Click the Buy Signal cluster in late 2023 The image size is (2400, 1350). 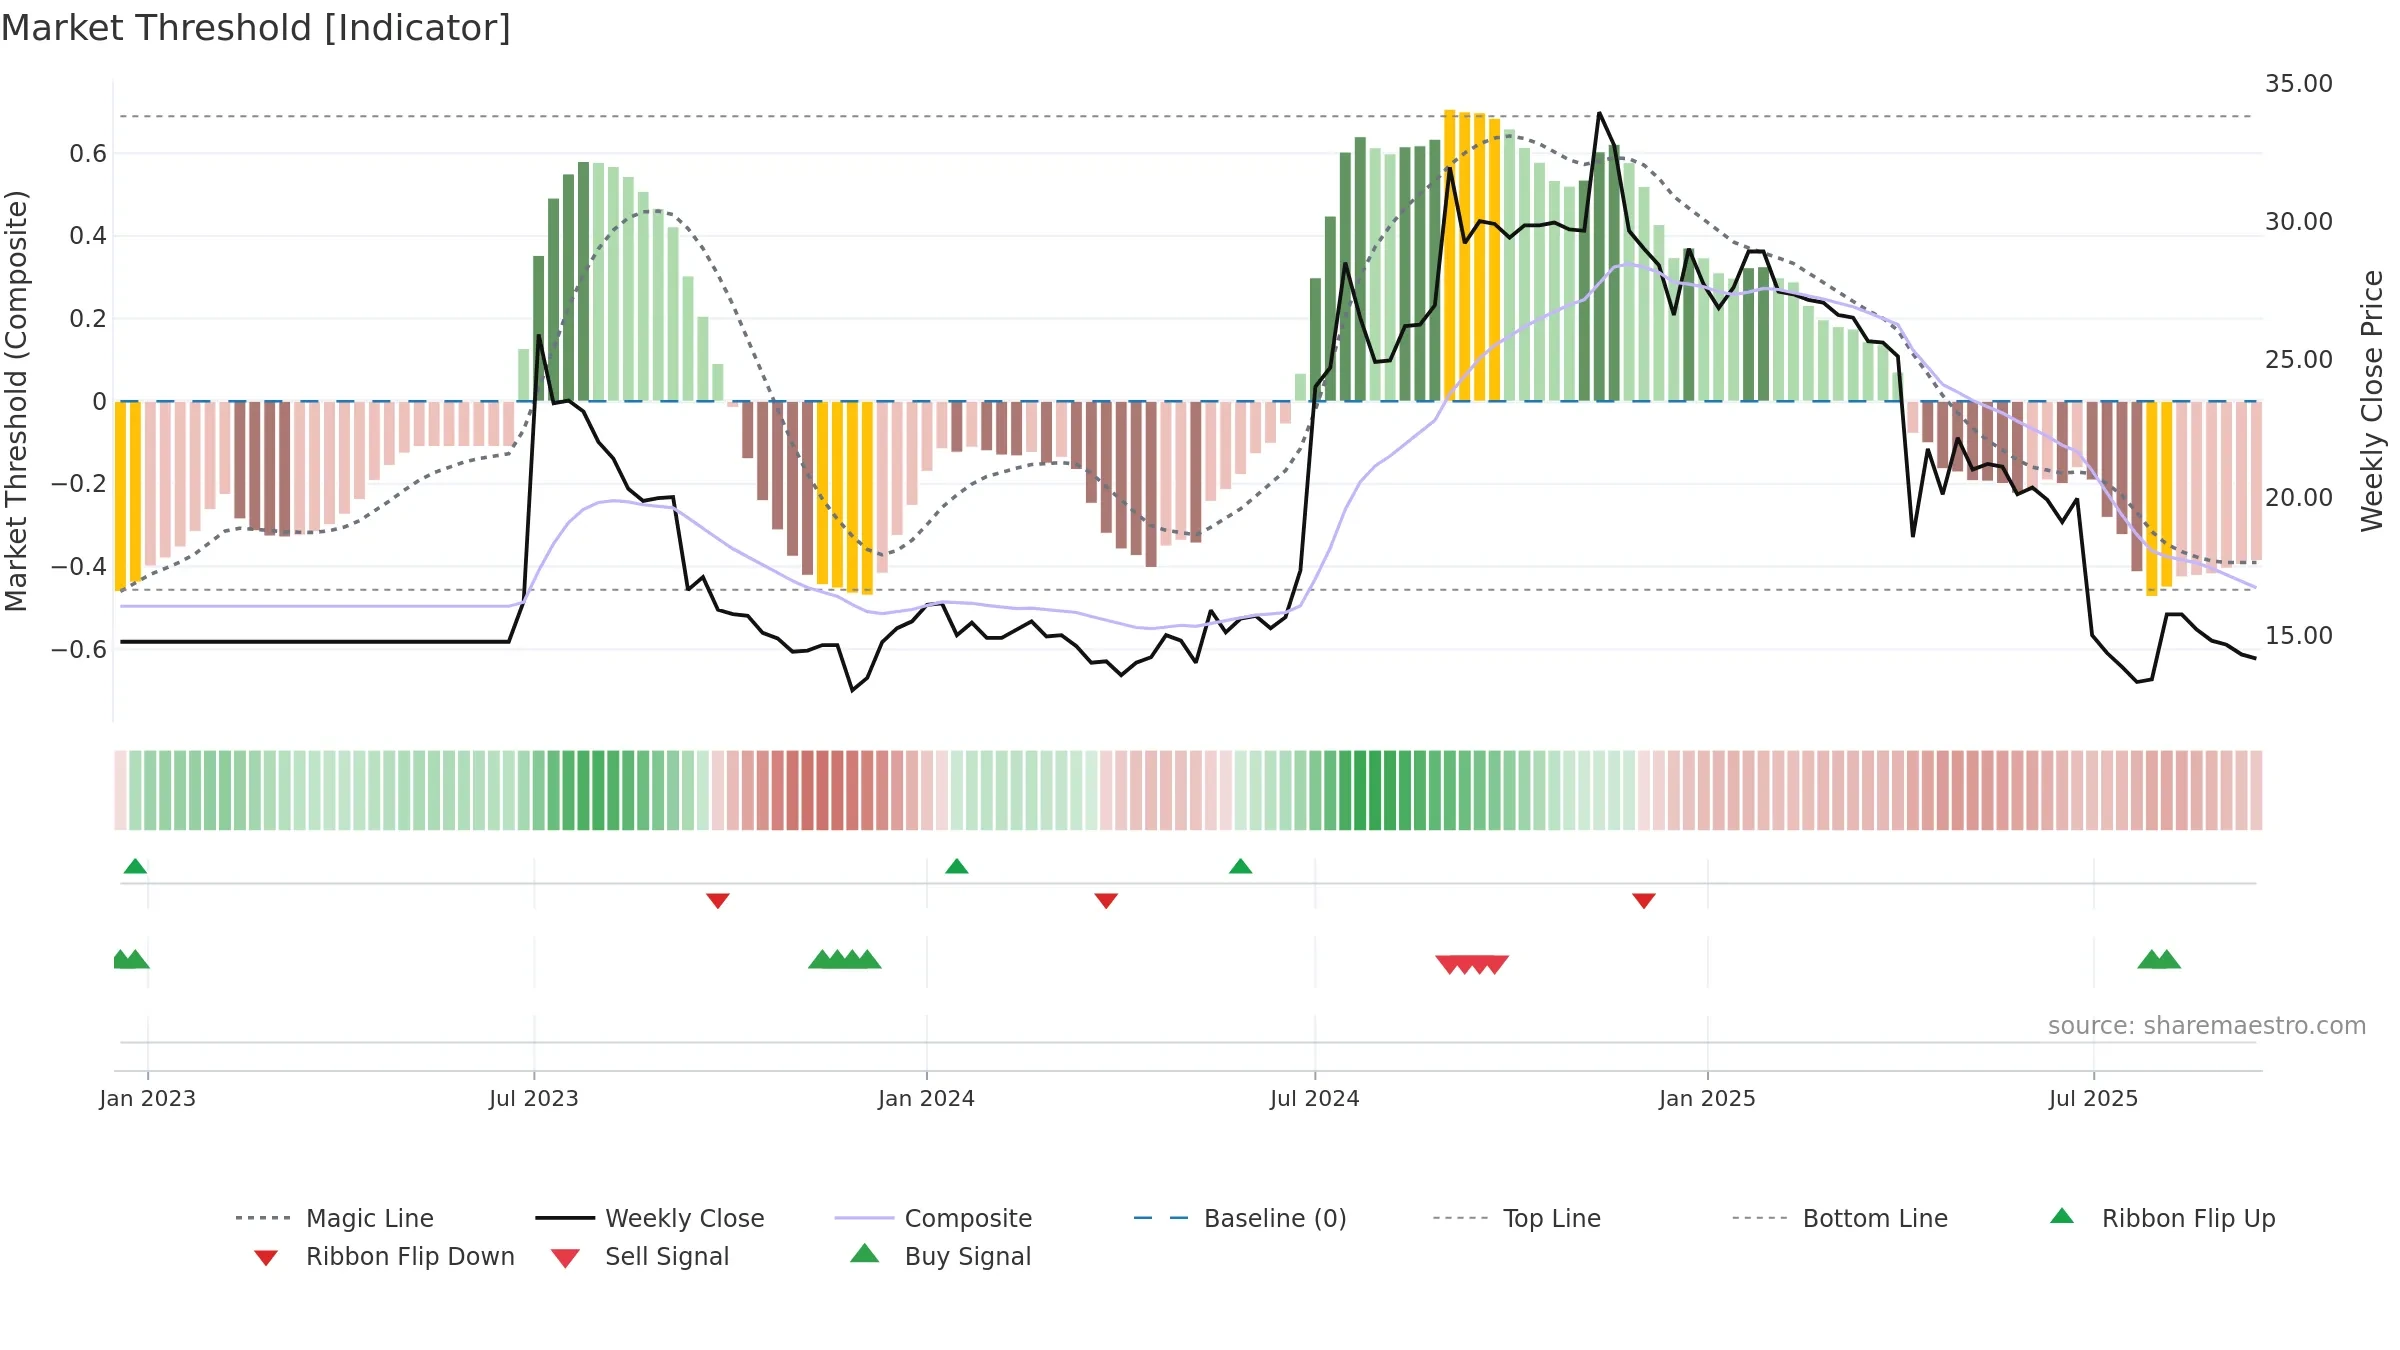844,959
